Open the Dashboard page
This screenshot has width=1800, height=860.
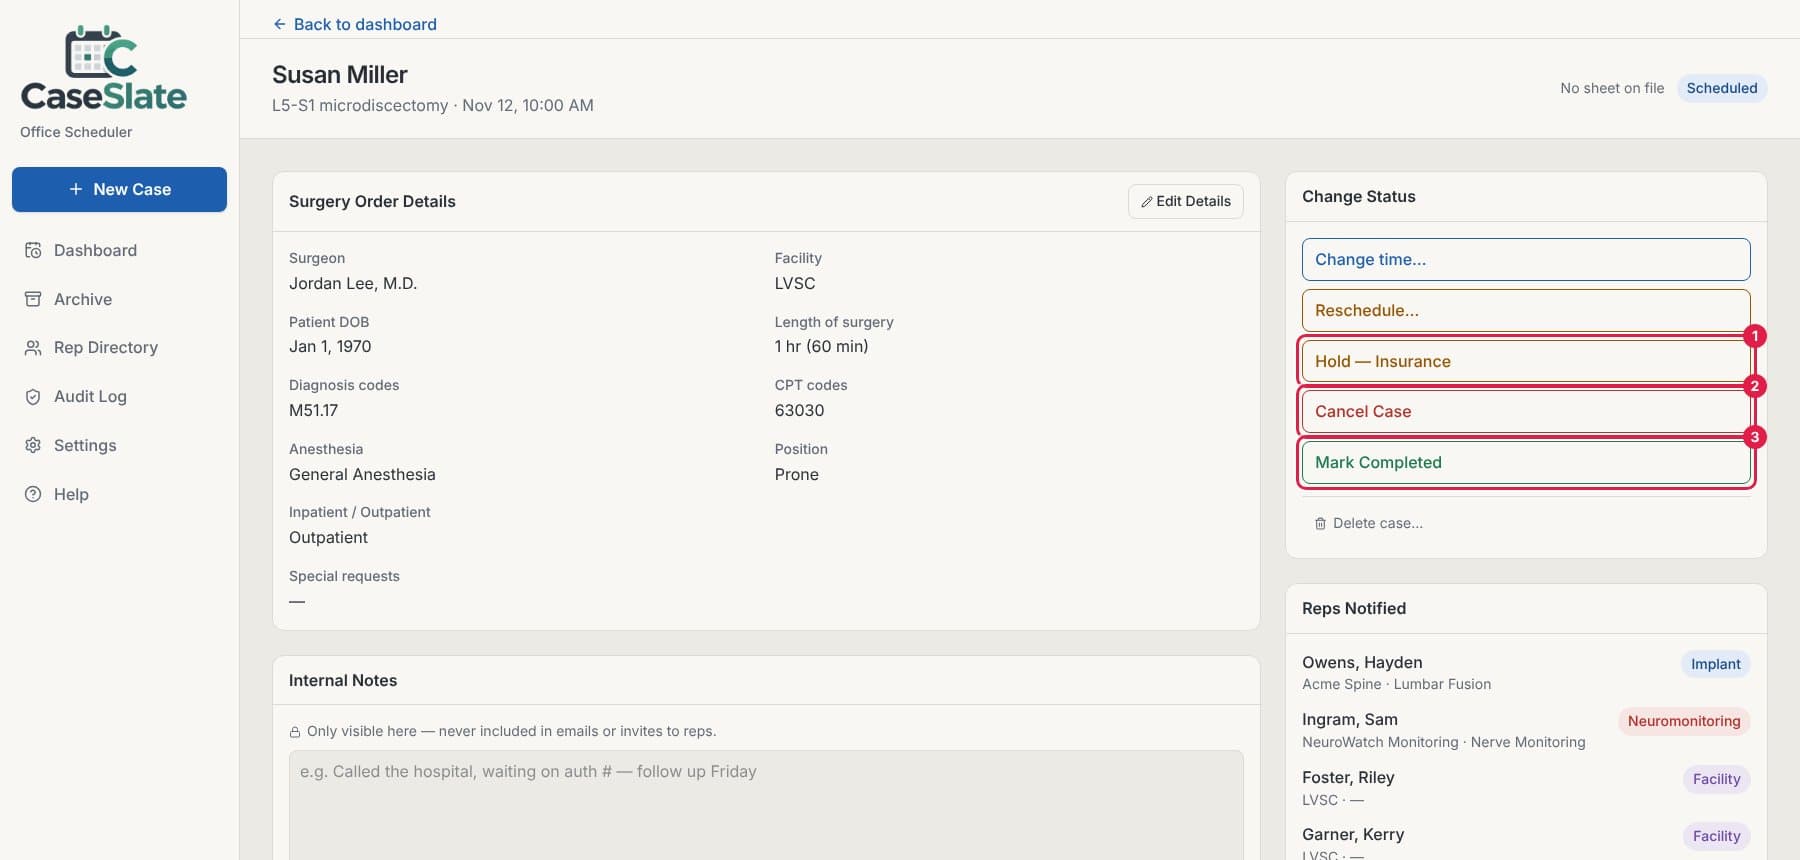tap(119, 250)
